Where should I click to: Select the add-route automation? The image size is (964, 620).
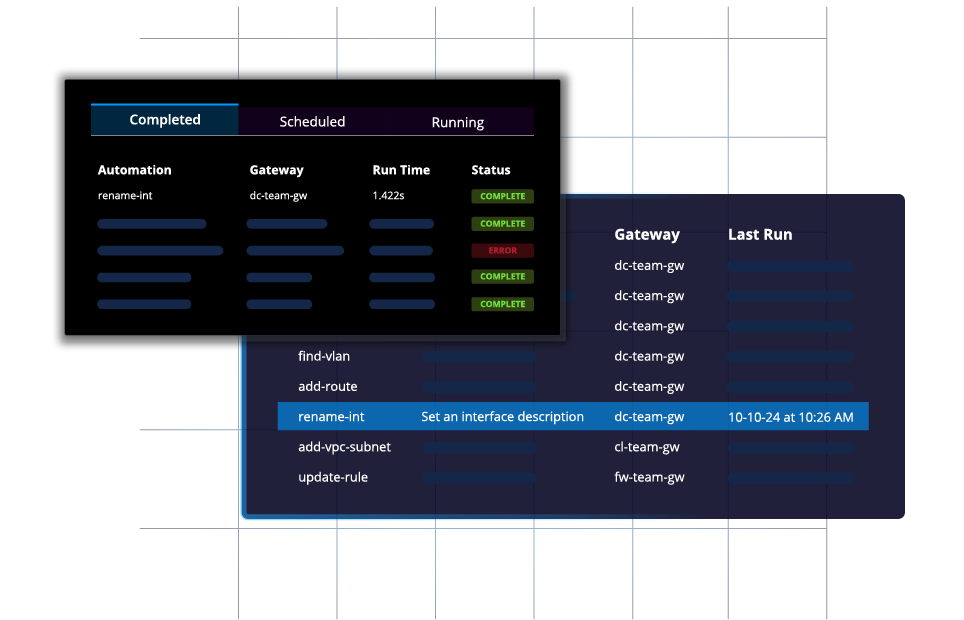click(x=327, y=386)
